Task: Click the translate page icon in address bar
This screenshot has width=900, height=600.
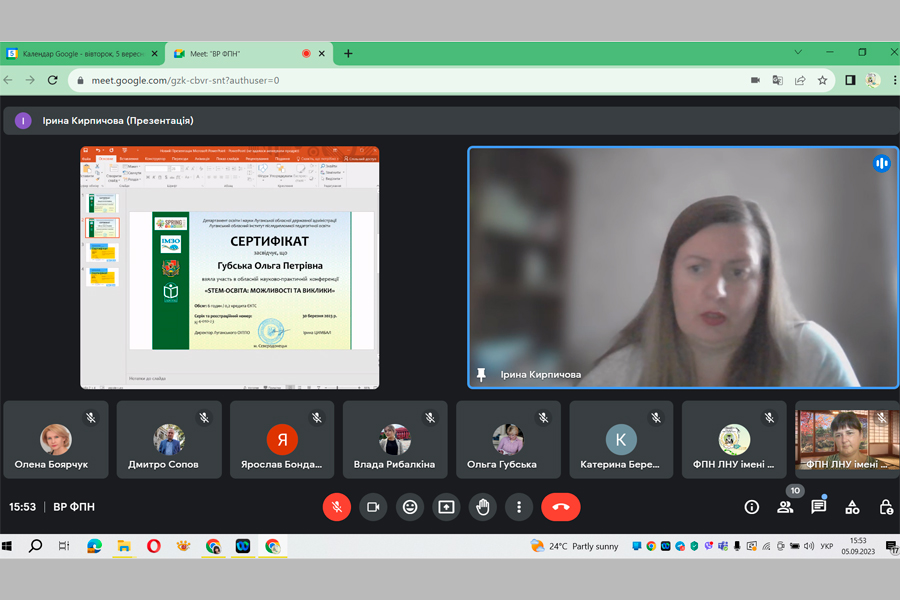Action: [x=777, y=80]
